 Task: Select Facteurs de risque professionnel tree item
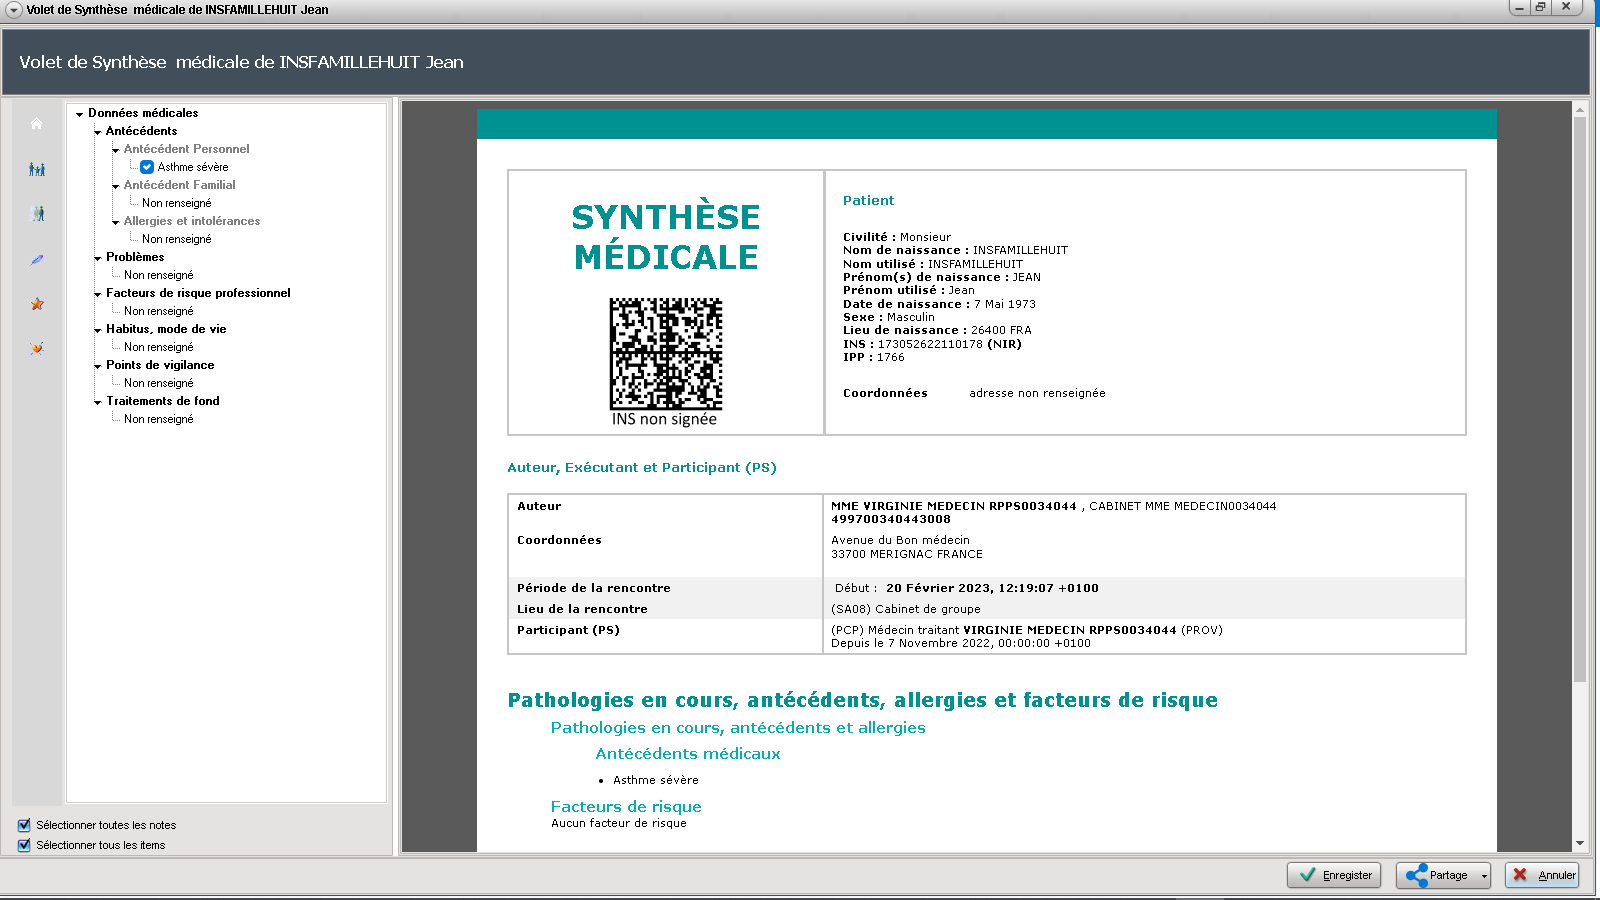pos(198,293)
